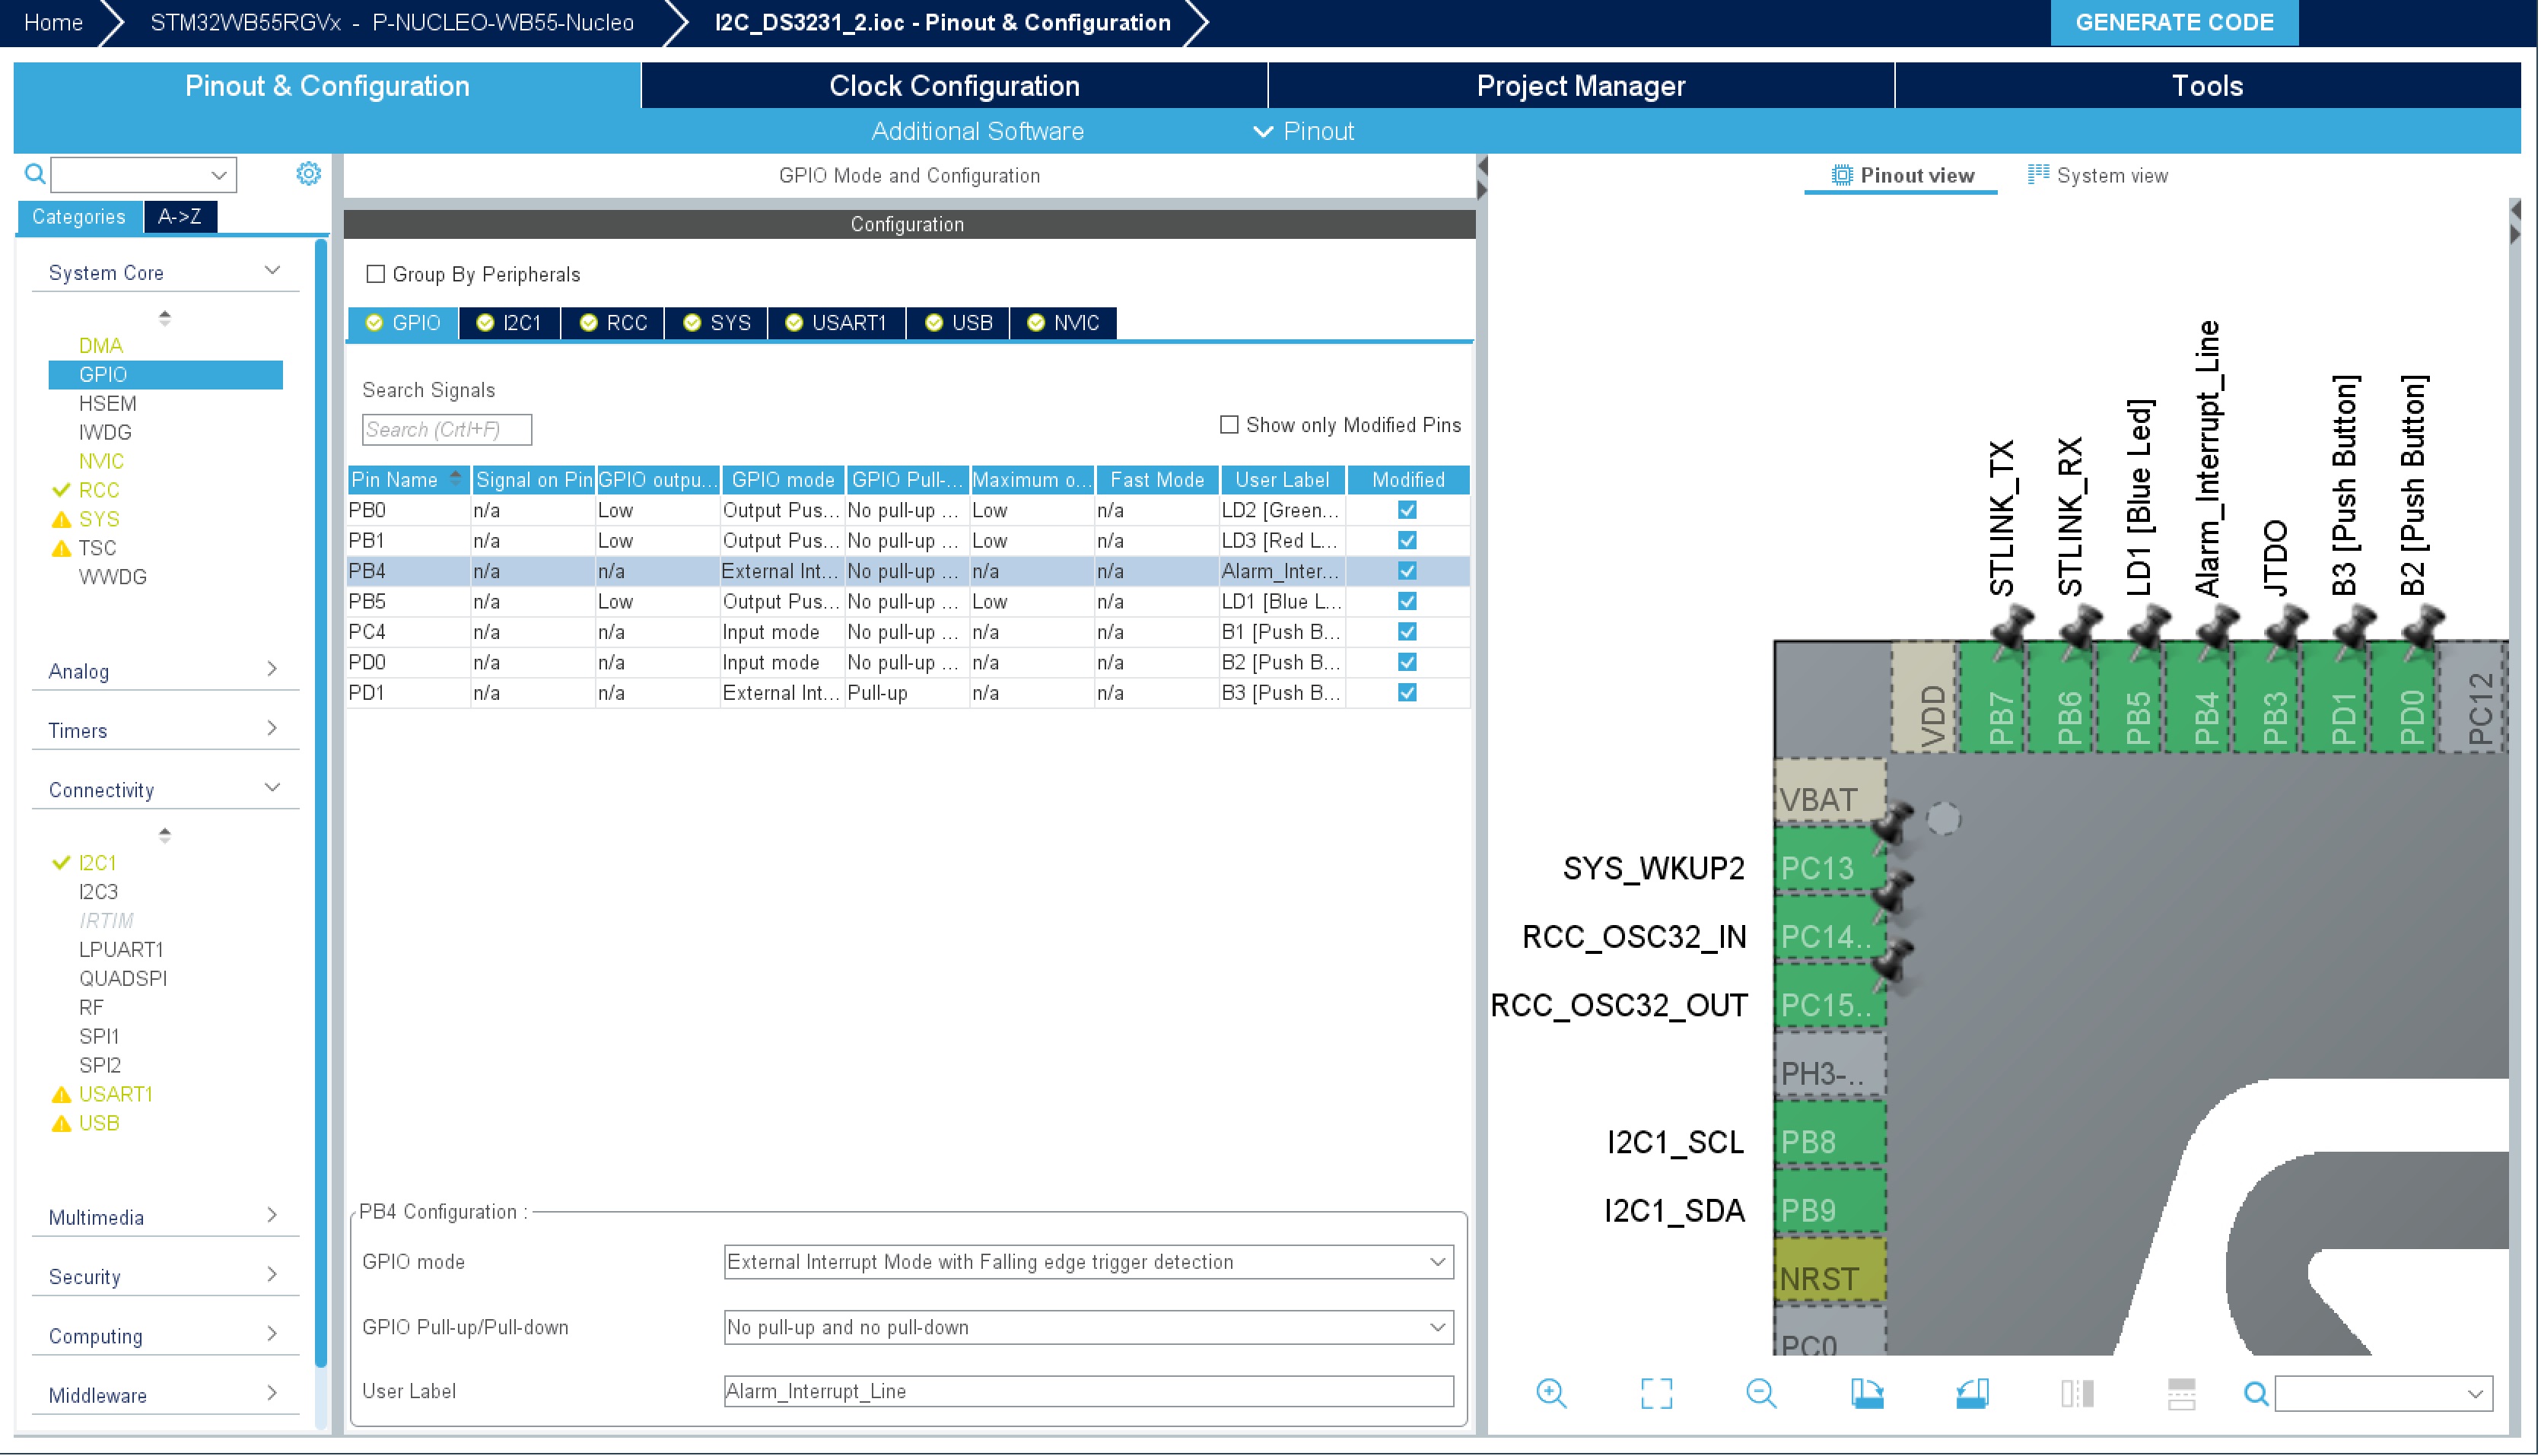Open the I2C1 configuration tab
The width and height of the screenshot is (2541, 1456).
click(510, 323)
